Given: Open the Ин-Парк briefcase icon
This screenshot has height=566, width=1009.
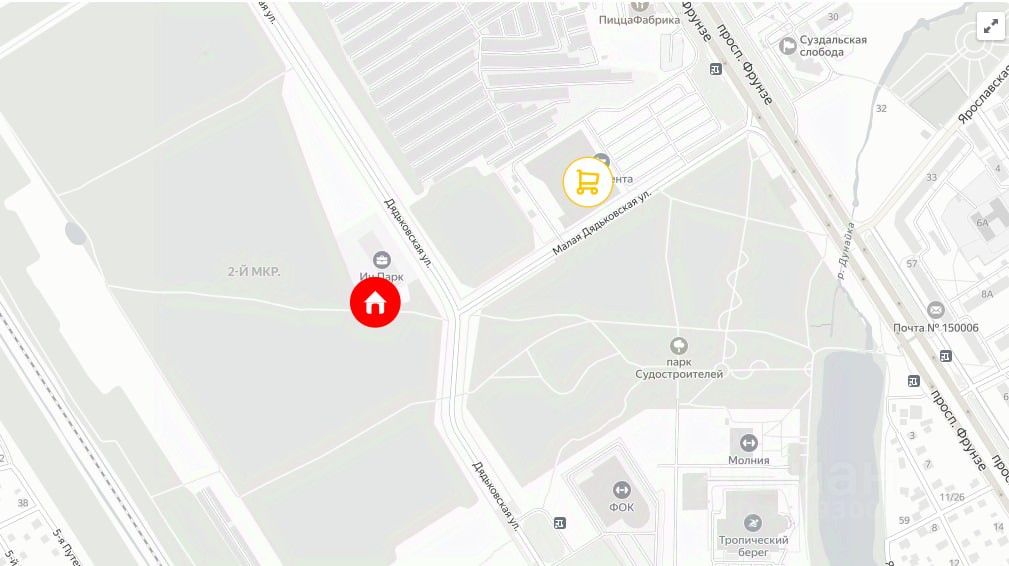Looking at the screenshot, I should pyautogui.click(x=382, y=260).
